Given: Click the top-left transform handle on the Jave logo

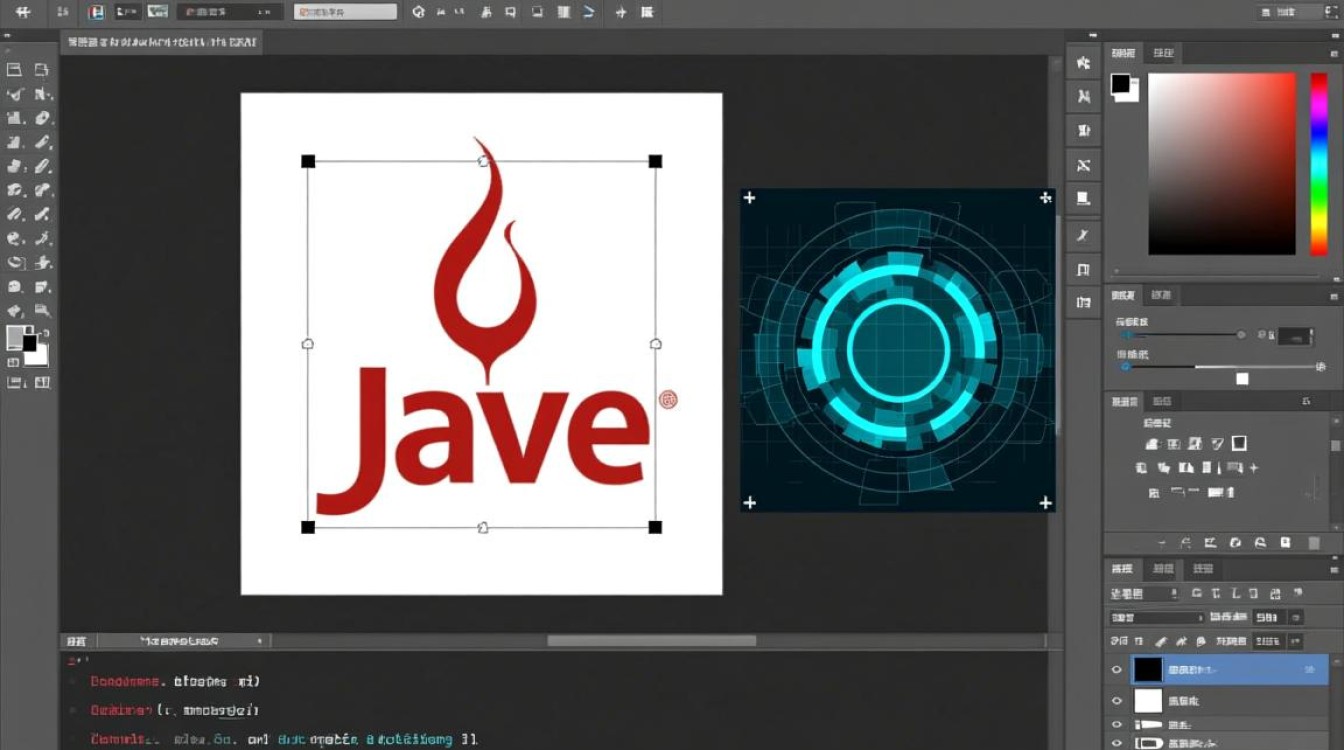Looking at the screenshot, I should coord(308,161).
